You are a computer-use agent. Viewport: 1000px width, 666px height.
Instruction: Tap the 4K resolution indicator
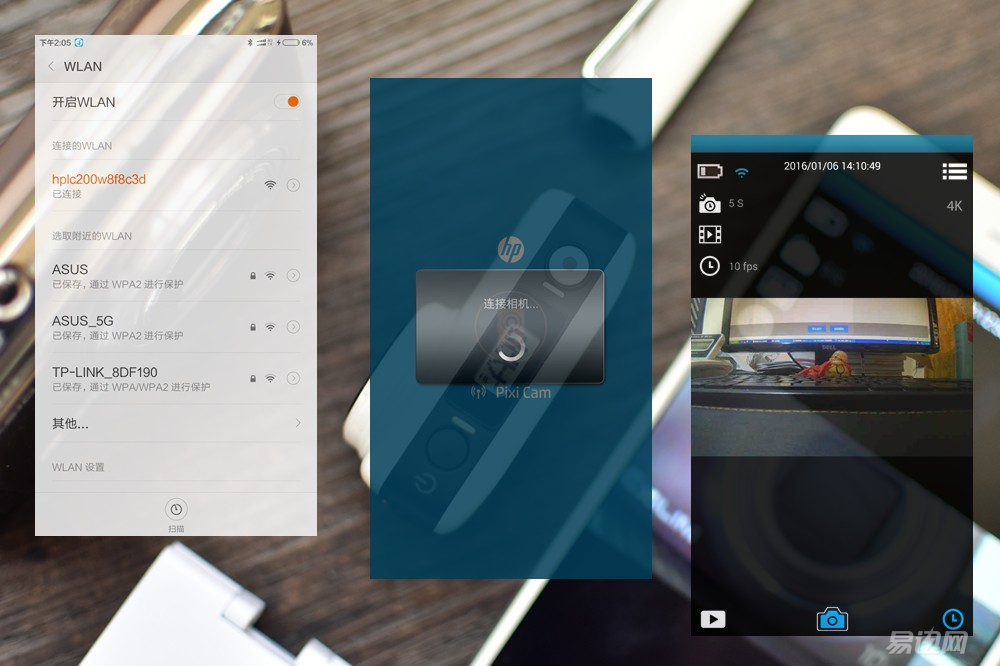click(x=954, y=206)
